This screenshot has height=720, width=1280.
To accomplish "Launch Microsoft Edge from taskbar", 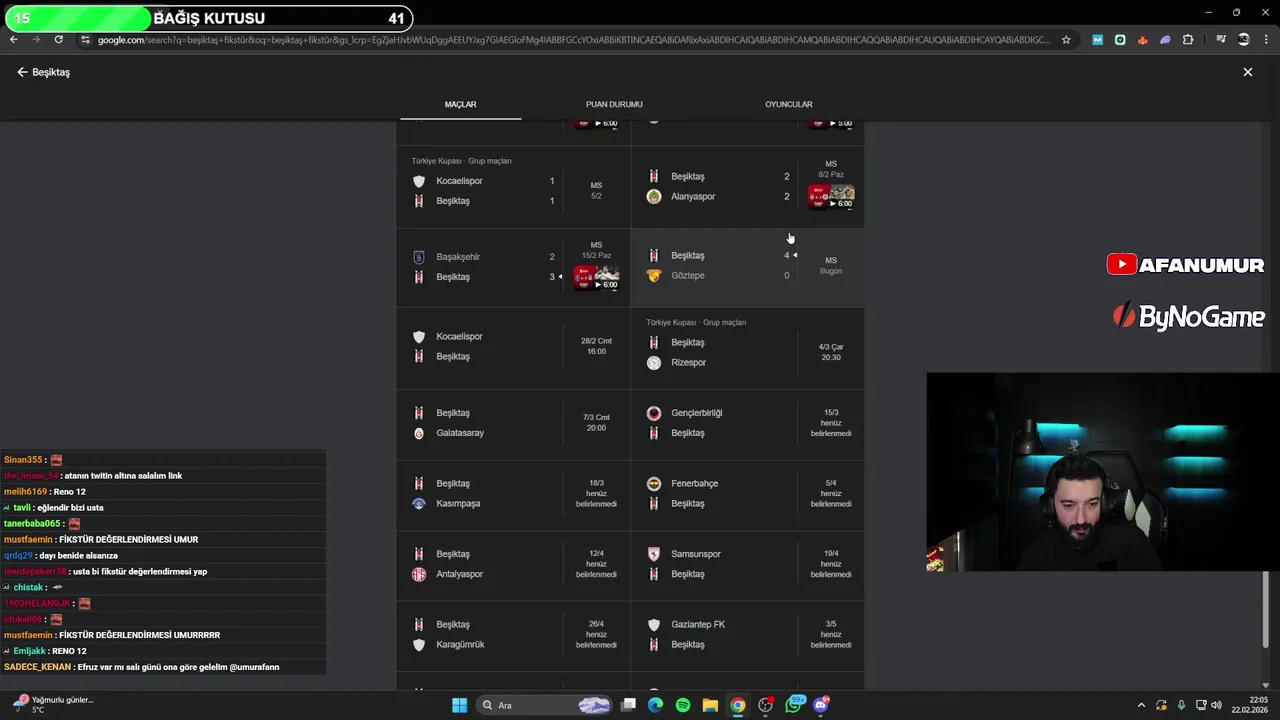I will (655, 705).
